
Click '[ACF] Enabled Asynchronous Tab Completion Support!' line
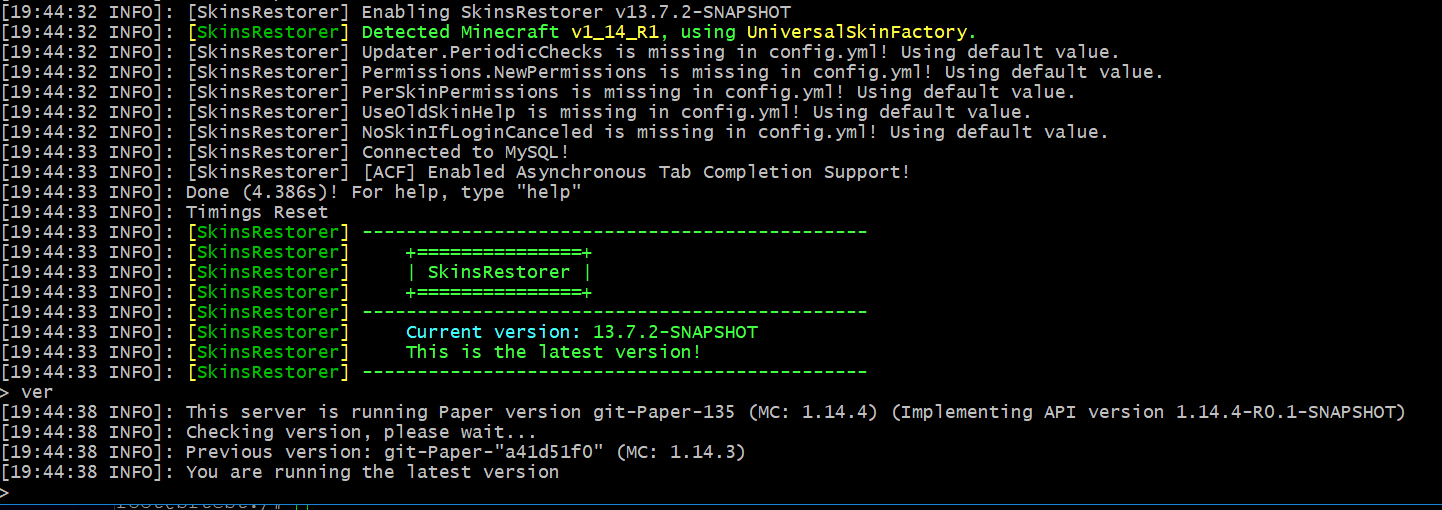[x=457, y=172]
